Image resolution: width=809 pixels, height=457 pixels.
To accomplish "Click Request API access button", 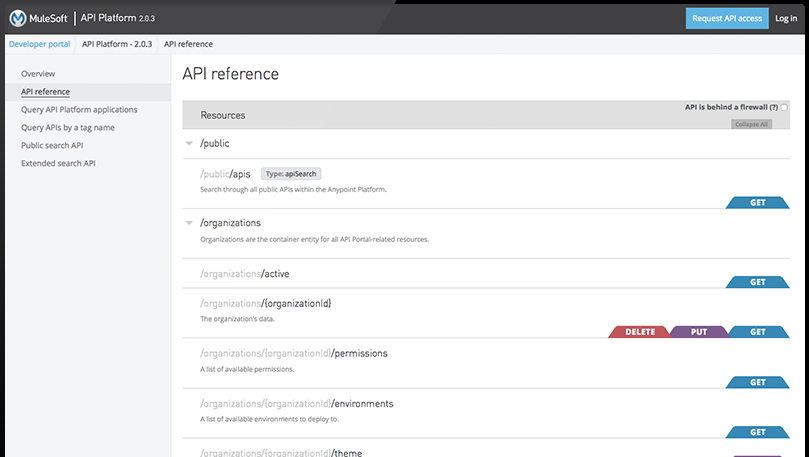I will [727, 18].
